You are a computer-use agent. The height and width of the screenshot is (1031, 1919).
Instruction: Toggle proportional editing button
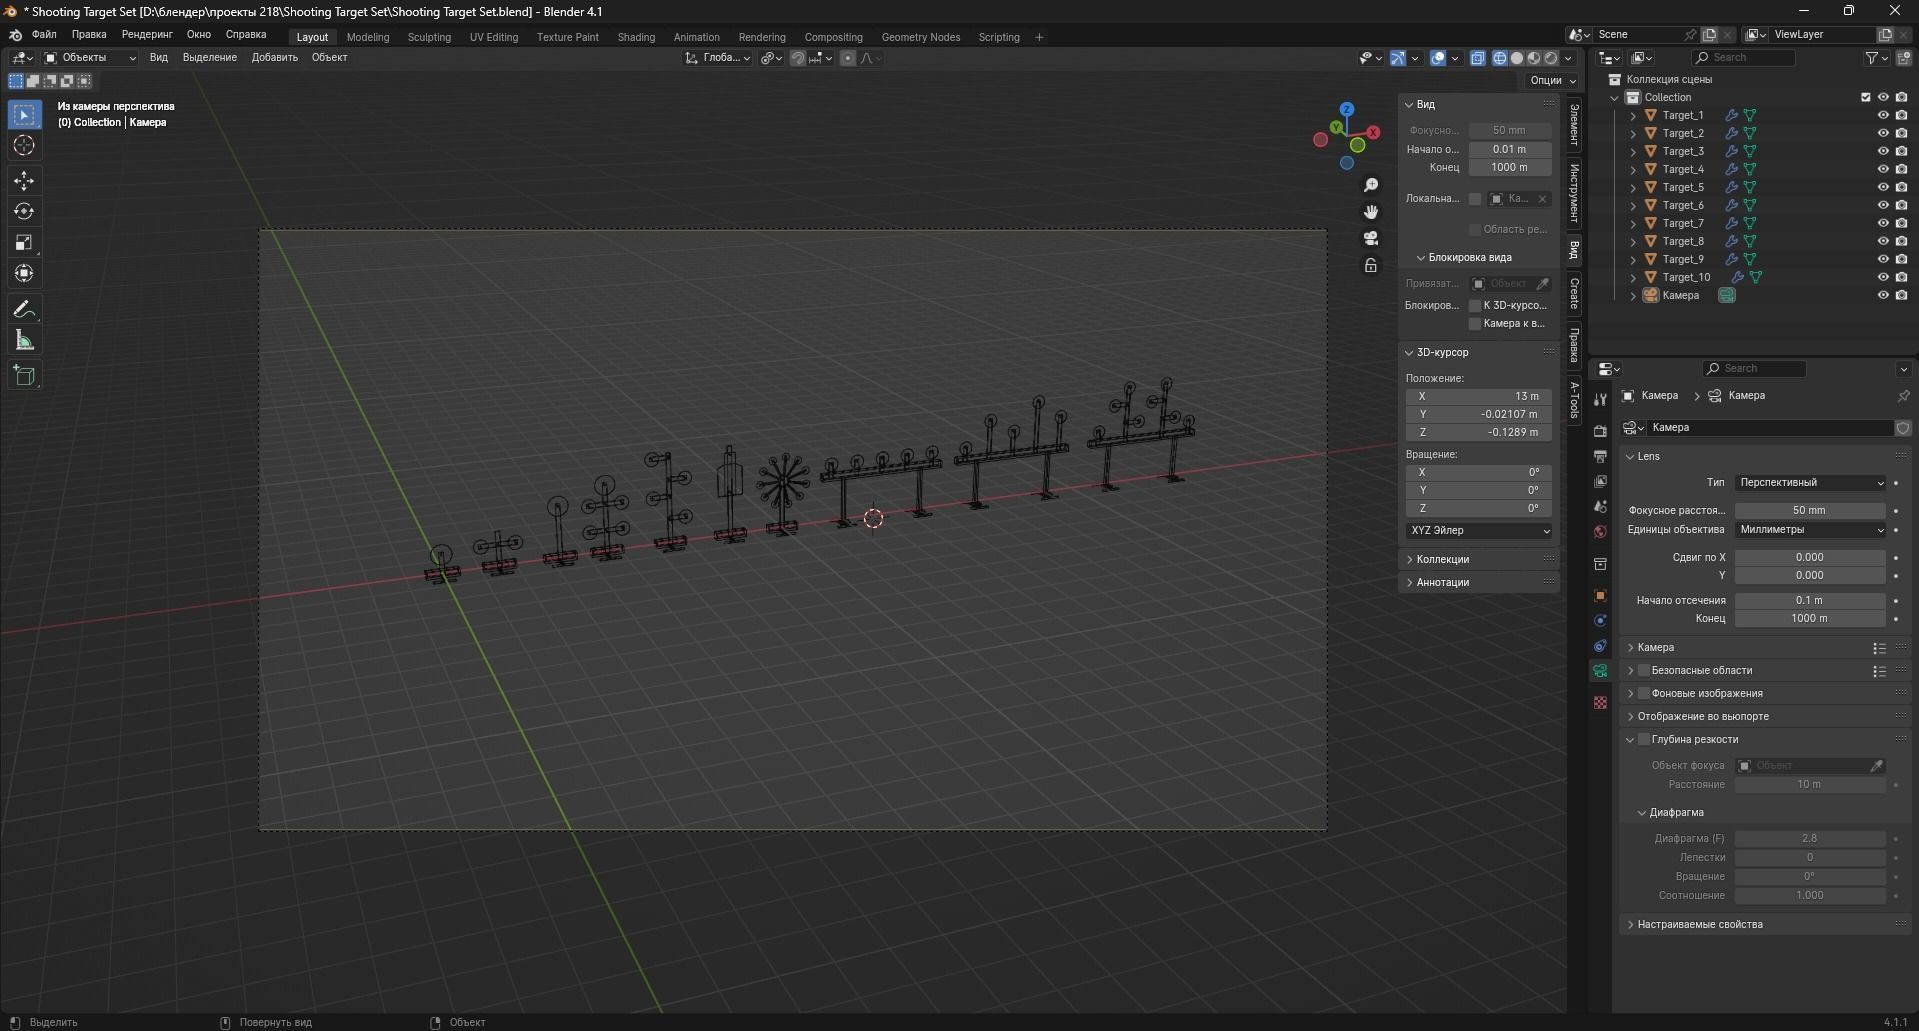point(848,58)
